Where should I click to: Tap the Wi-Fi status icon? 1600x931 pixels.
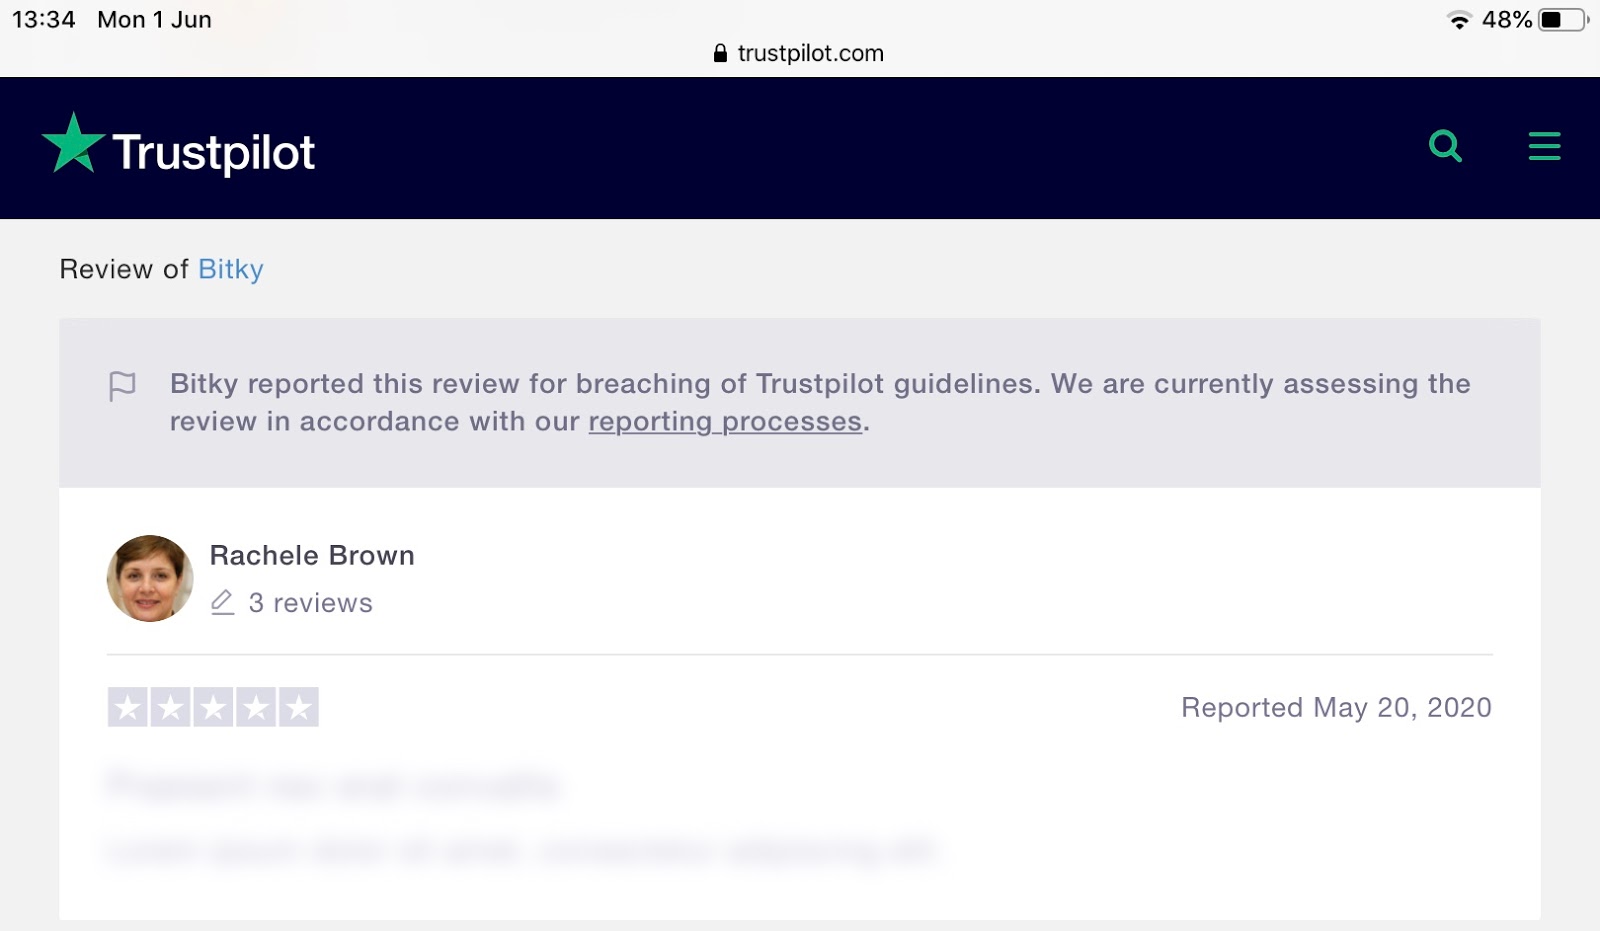pos(1460,20)
